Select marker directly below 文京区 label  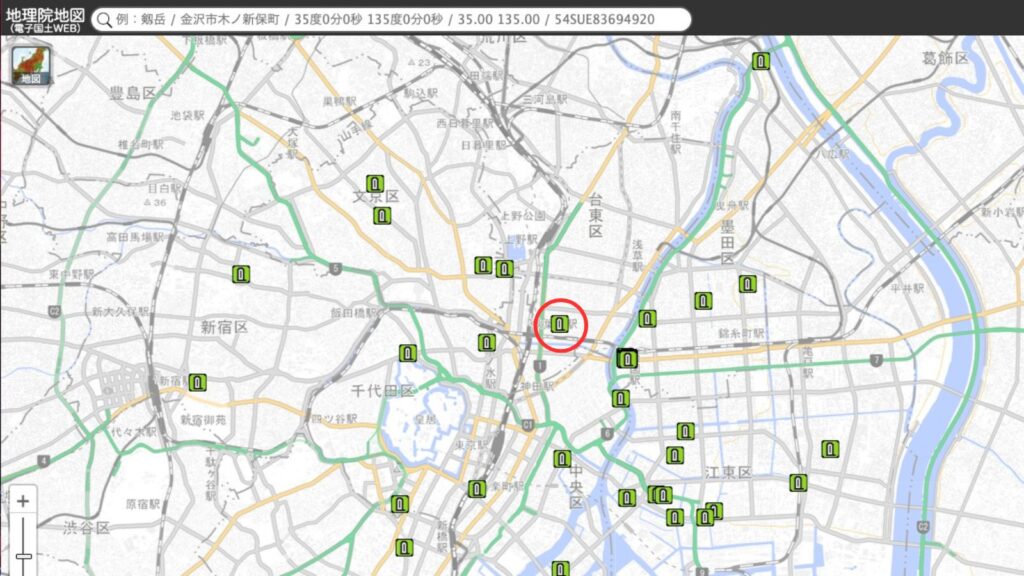tap(382, 215)
